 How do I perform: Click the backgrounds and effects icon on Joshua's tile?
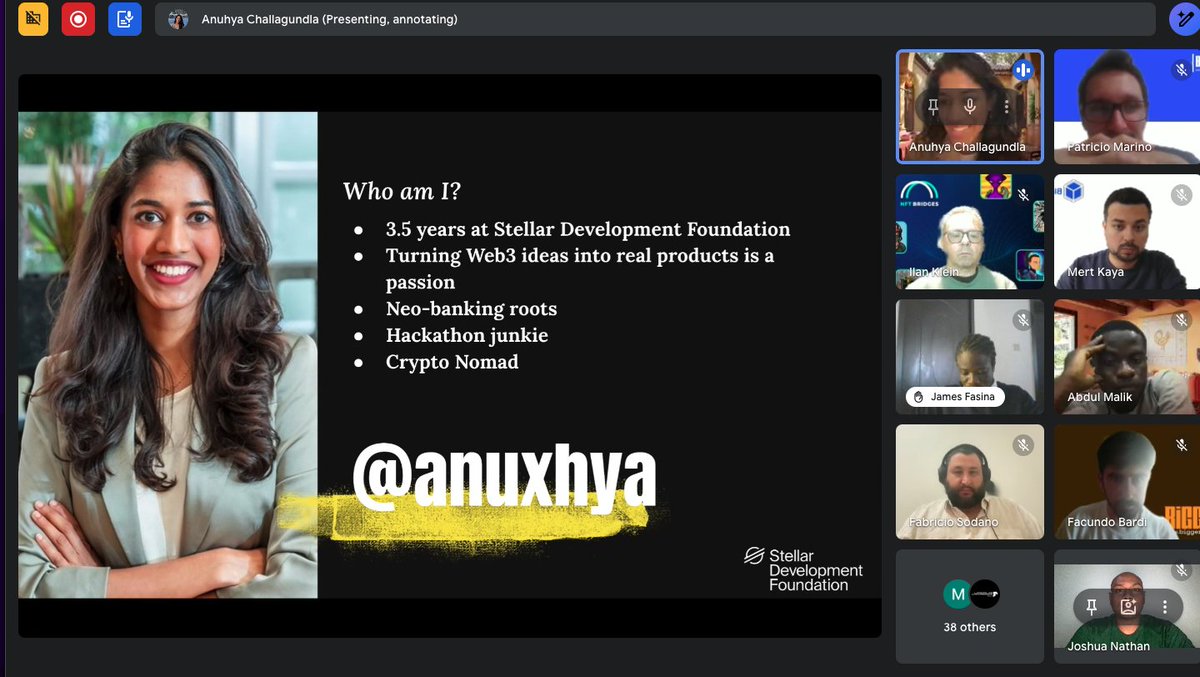[1128, 606]
